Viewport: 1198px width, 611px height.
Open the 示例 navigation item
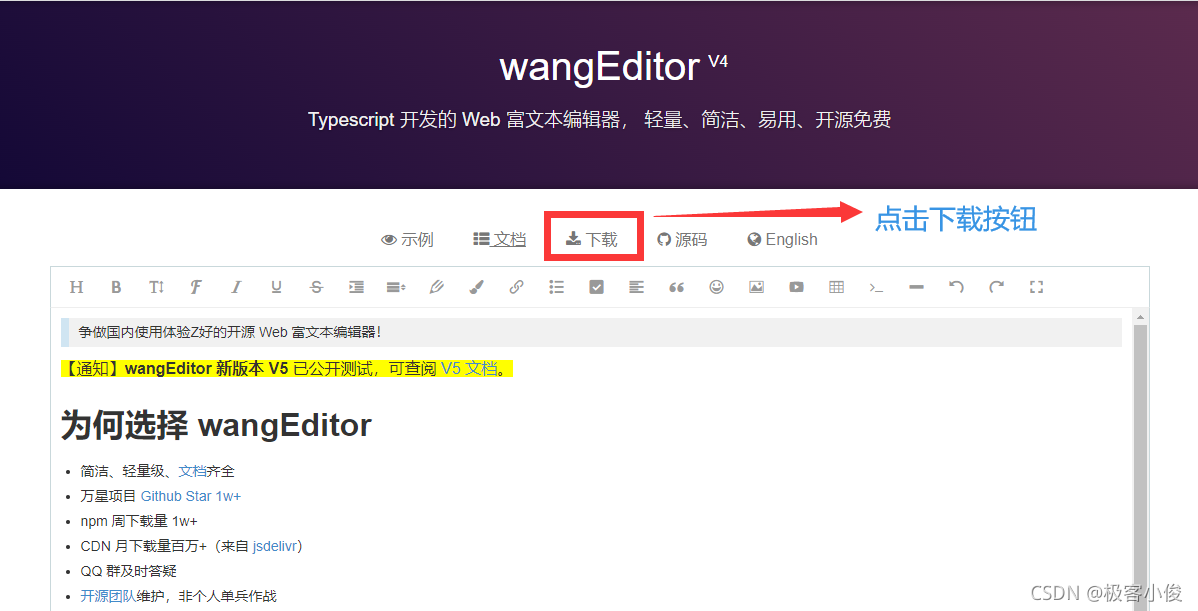point(407,240)
